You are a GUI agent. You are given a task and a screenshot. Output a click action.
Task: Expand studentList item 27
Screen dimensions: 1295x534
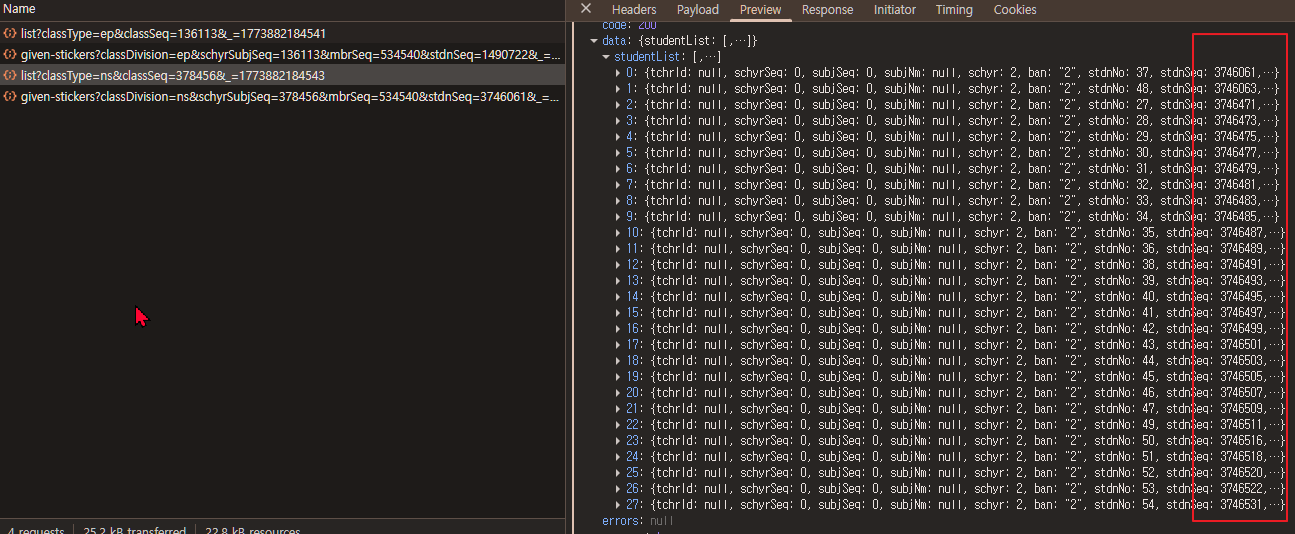click(617, 505)
